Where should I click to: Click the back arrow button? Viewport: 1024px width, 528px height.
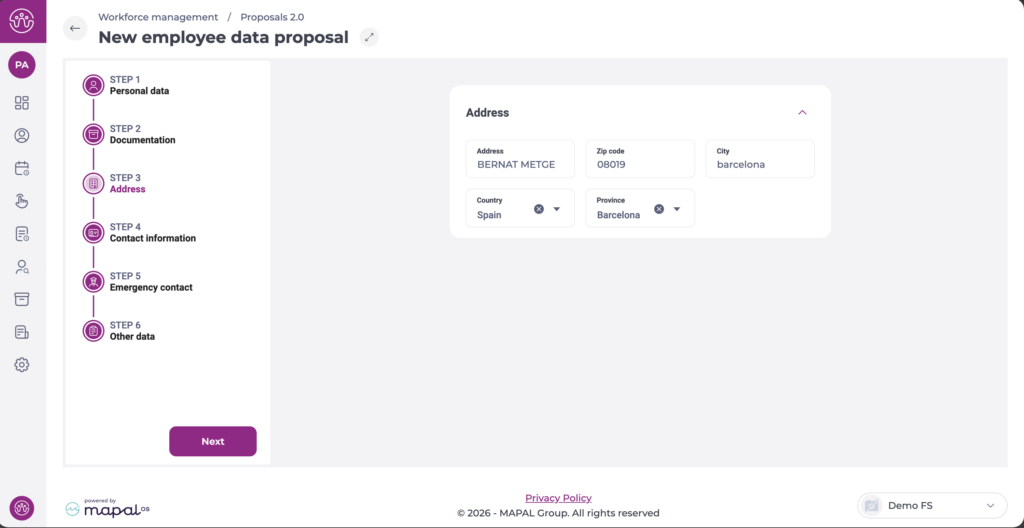coord(75,28)
